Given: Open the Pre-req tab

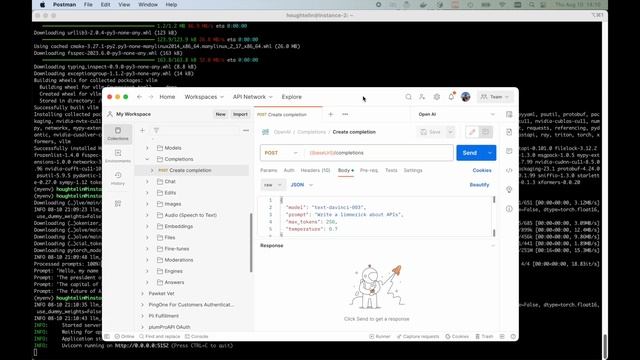Looking at the screenshot, I should tap(369, 170).
